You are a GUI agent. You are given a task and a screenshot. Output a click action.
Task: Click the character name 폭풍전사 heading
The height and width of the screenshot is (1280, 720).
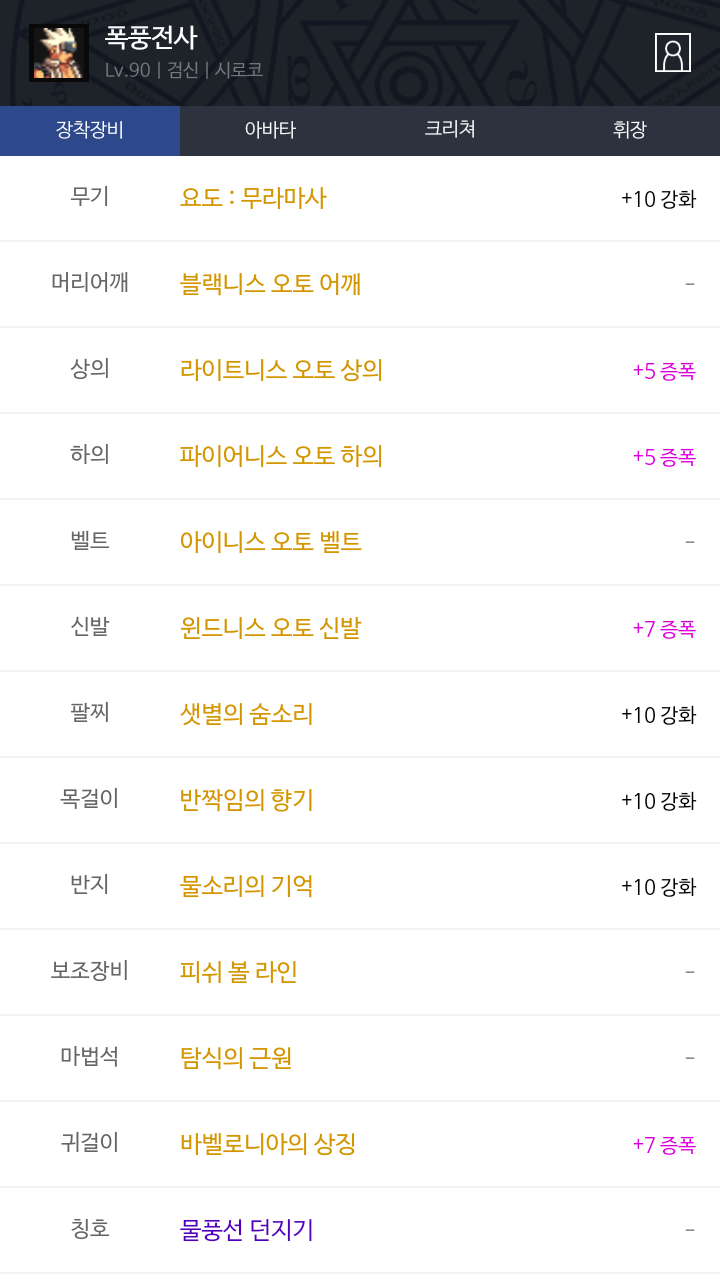click(x=151, y=38)
